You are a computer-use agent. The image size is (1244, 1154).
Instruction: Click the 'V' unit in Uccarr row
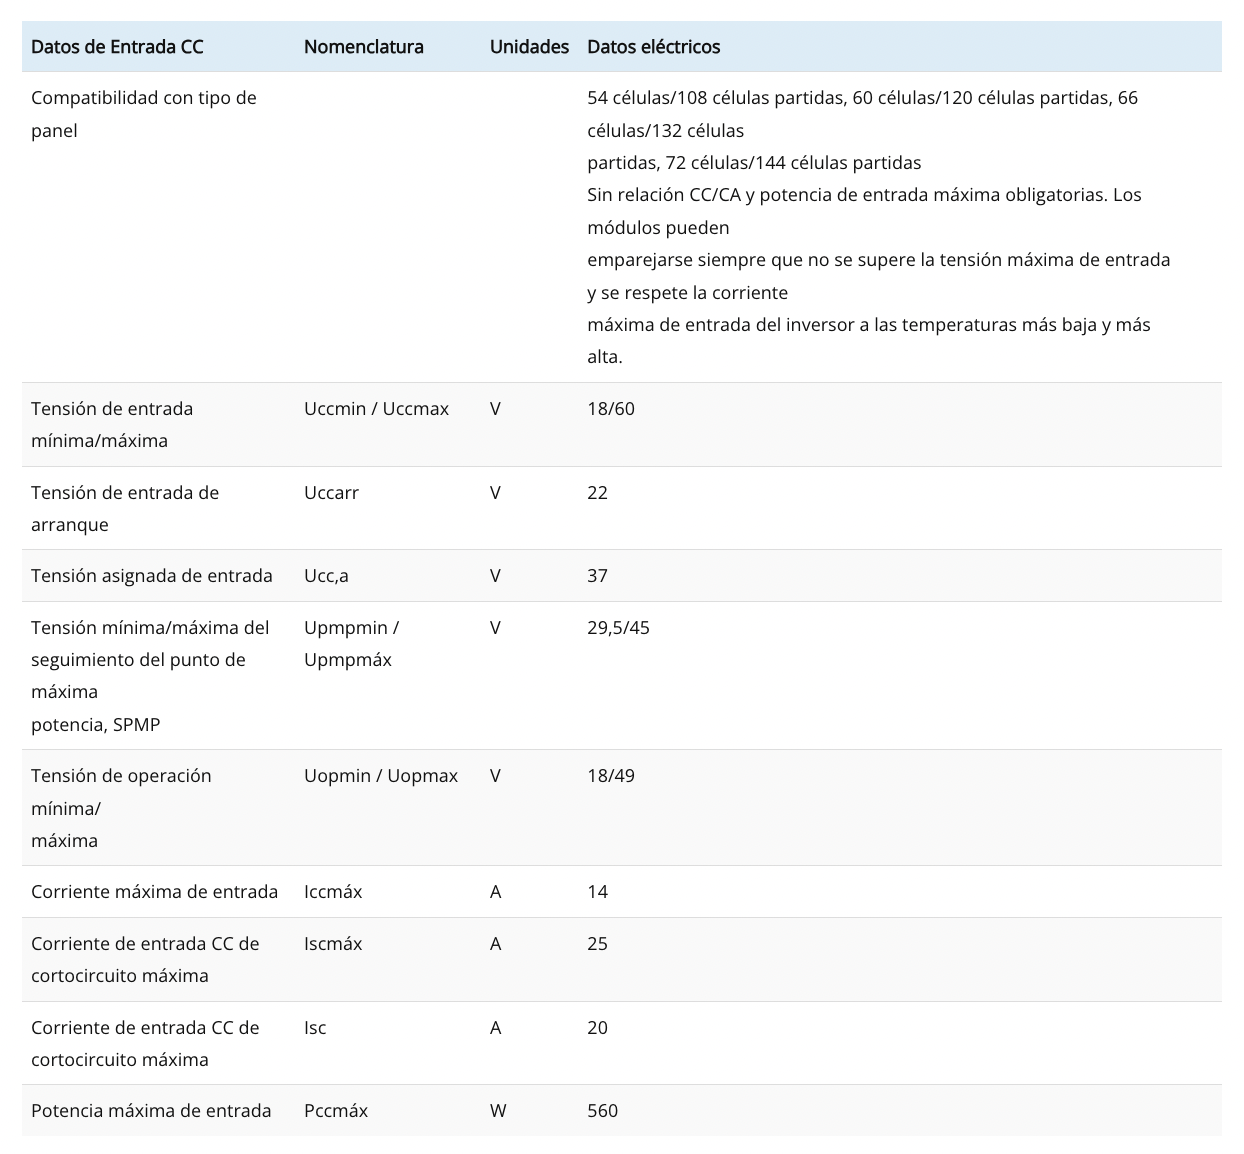pyautogui.click(x=496, y=493)
